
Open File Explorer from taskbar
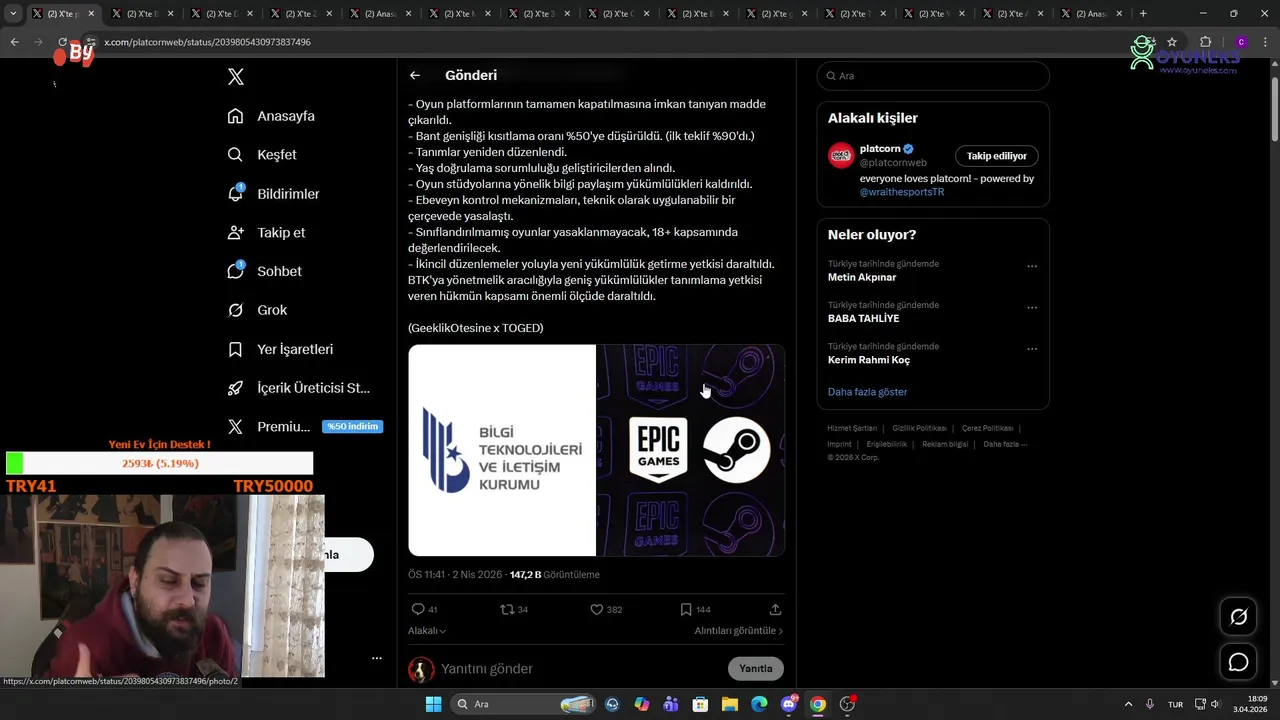730,704
